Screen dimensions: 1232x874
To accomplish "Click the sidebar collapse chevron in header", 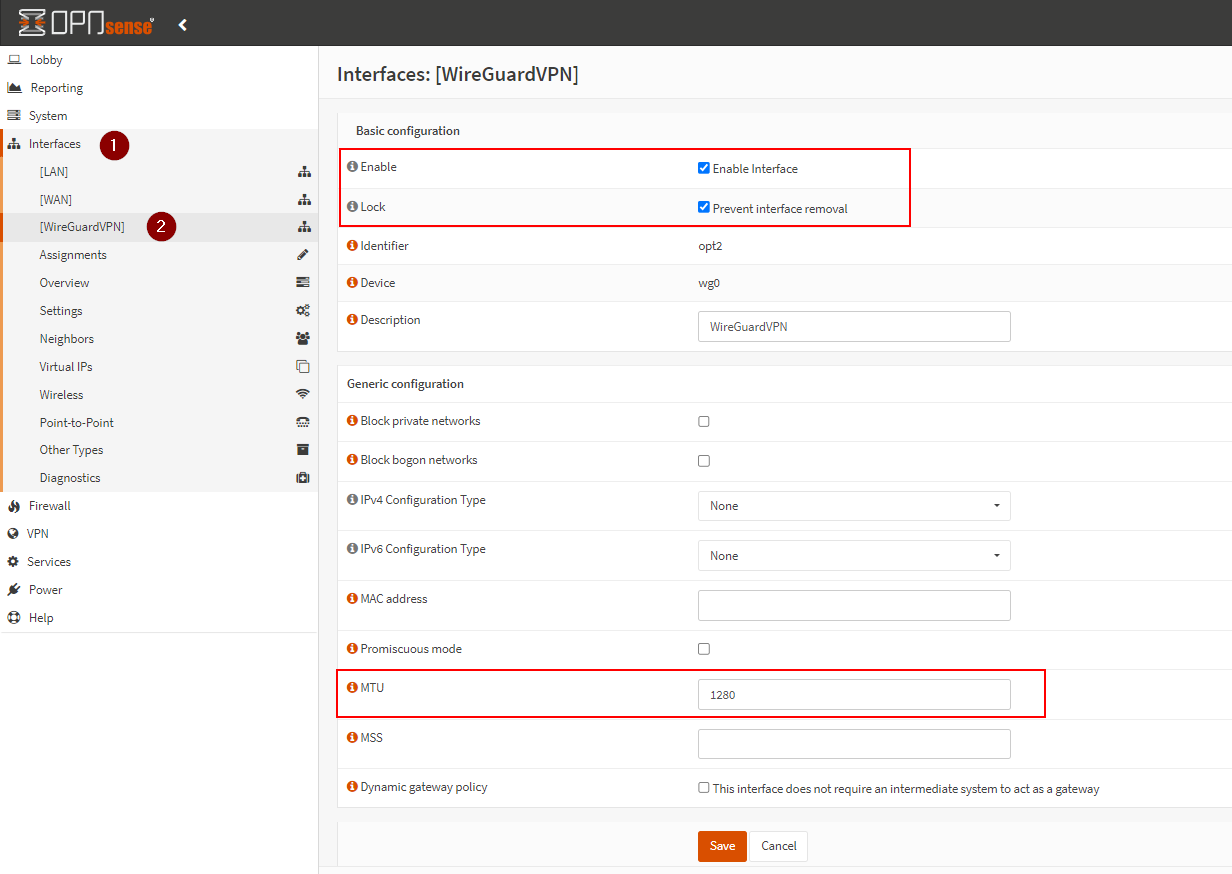I will pos(183,25).
